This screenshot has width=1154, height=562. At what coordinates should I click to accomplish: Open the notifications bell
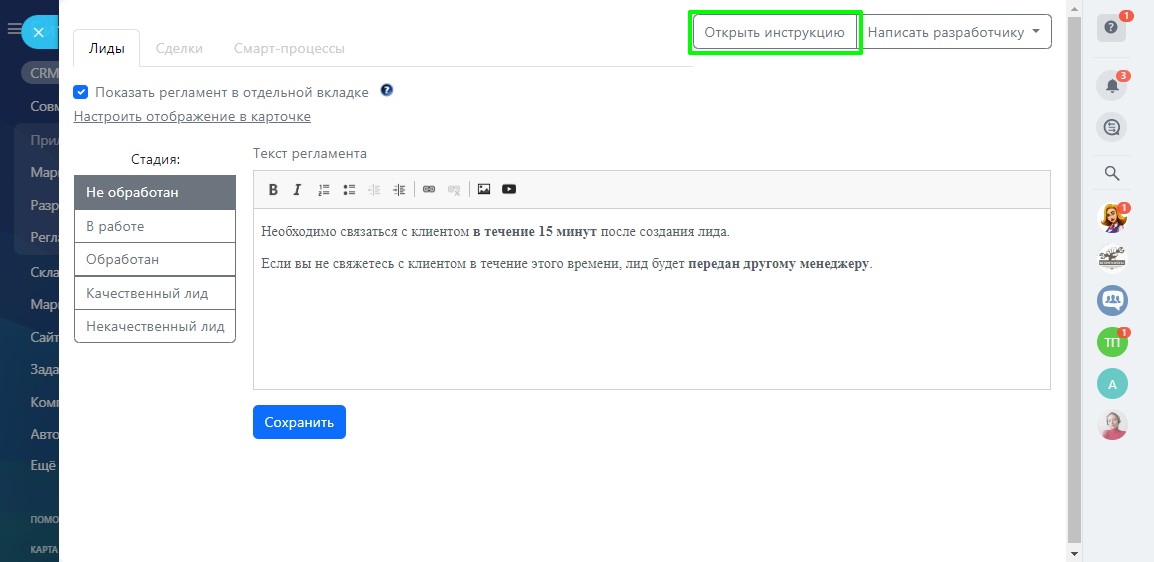pyautogui.click(x=1111, y=86)
